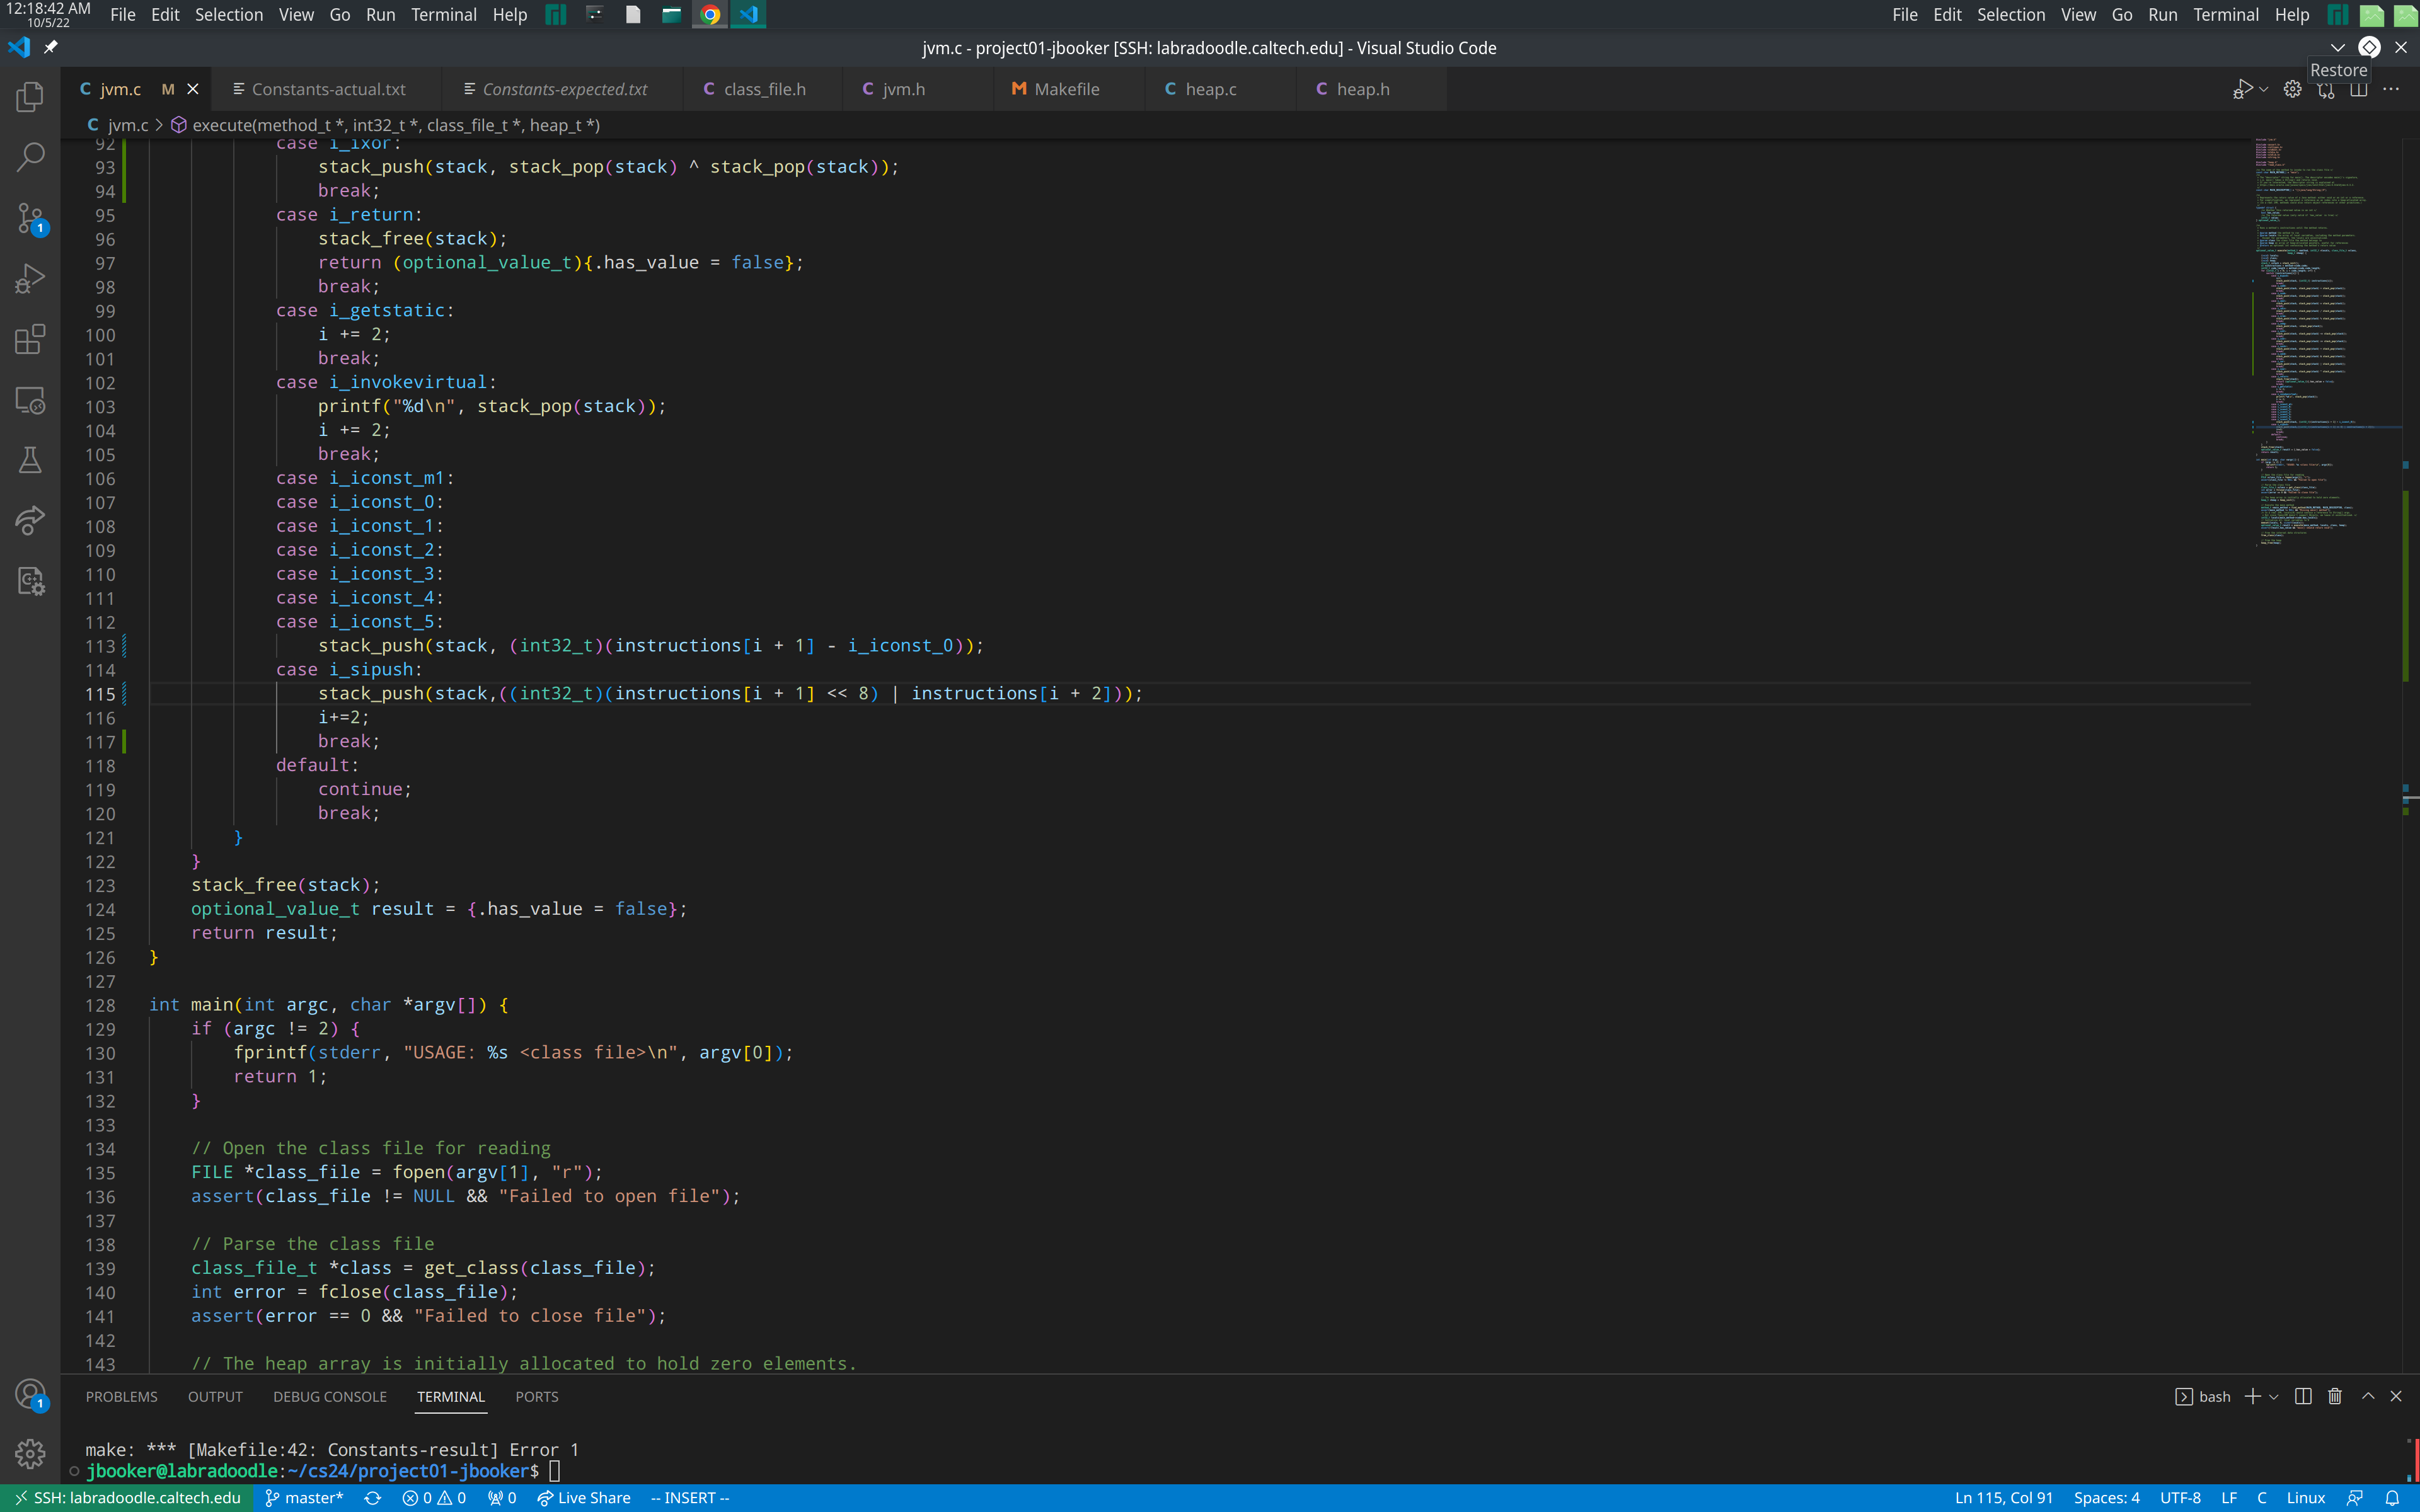The image size is (2420, 1512).
Task: Click the Live Share status bar button
Action: coord(583,1497)
